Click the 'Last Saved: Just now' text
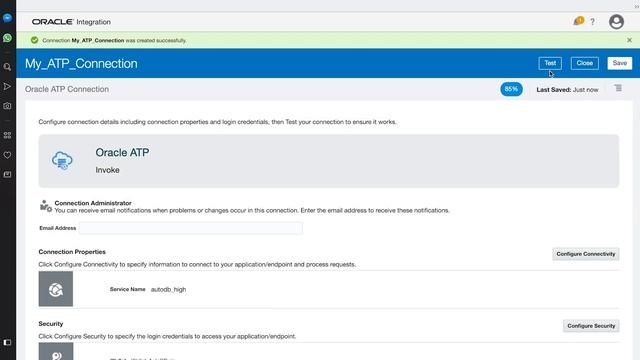Screen dimensions: 640x360 [567, 89]
